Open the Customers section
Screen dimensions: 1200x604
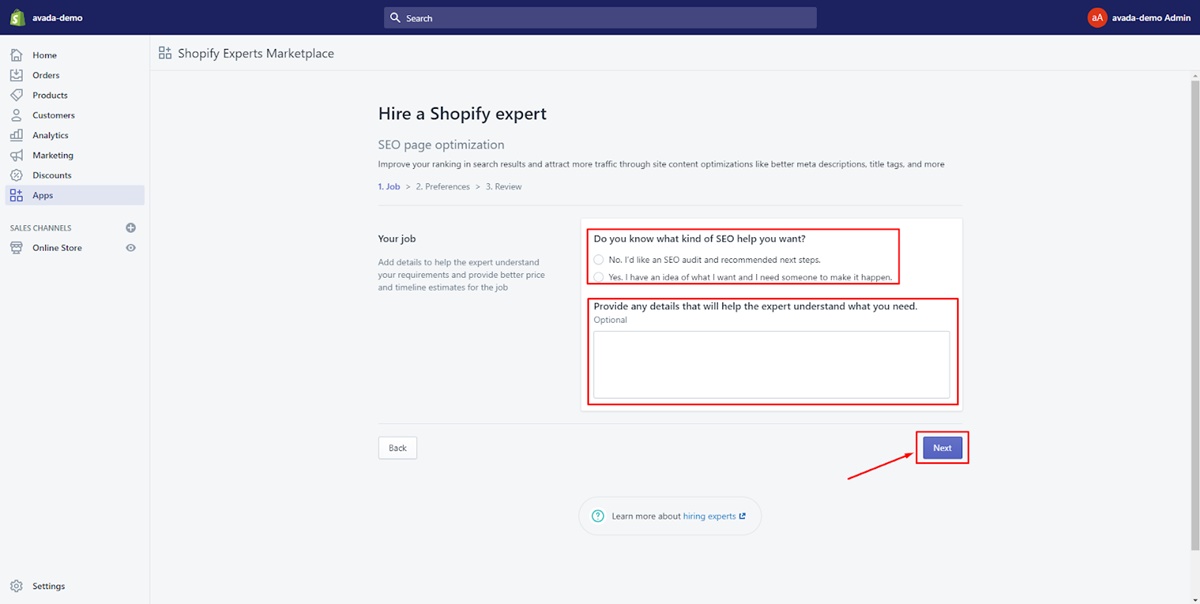pos(53,115)
